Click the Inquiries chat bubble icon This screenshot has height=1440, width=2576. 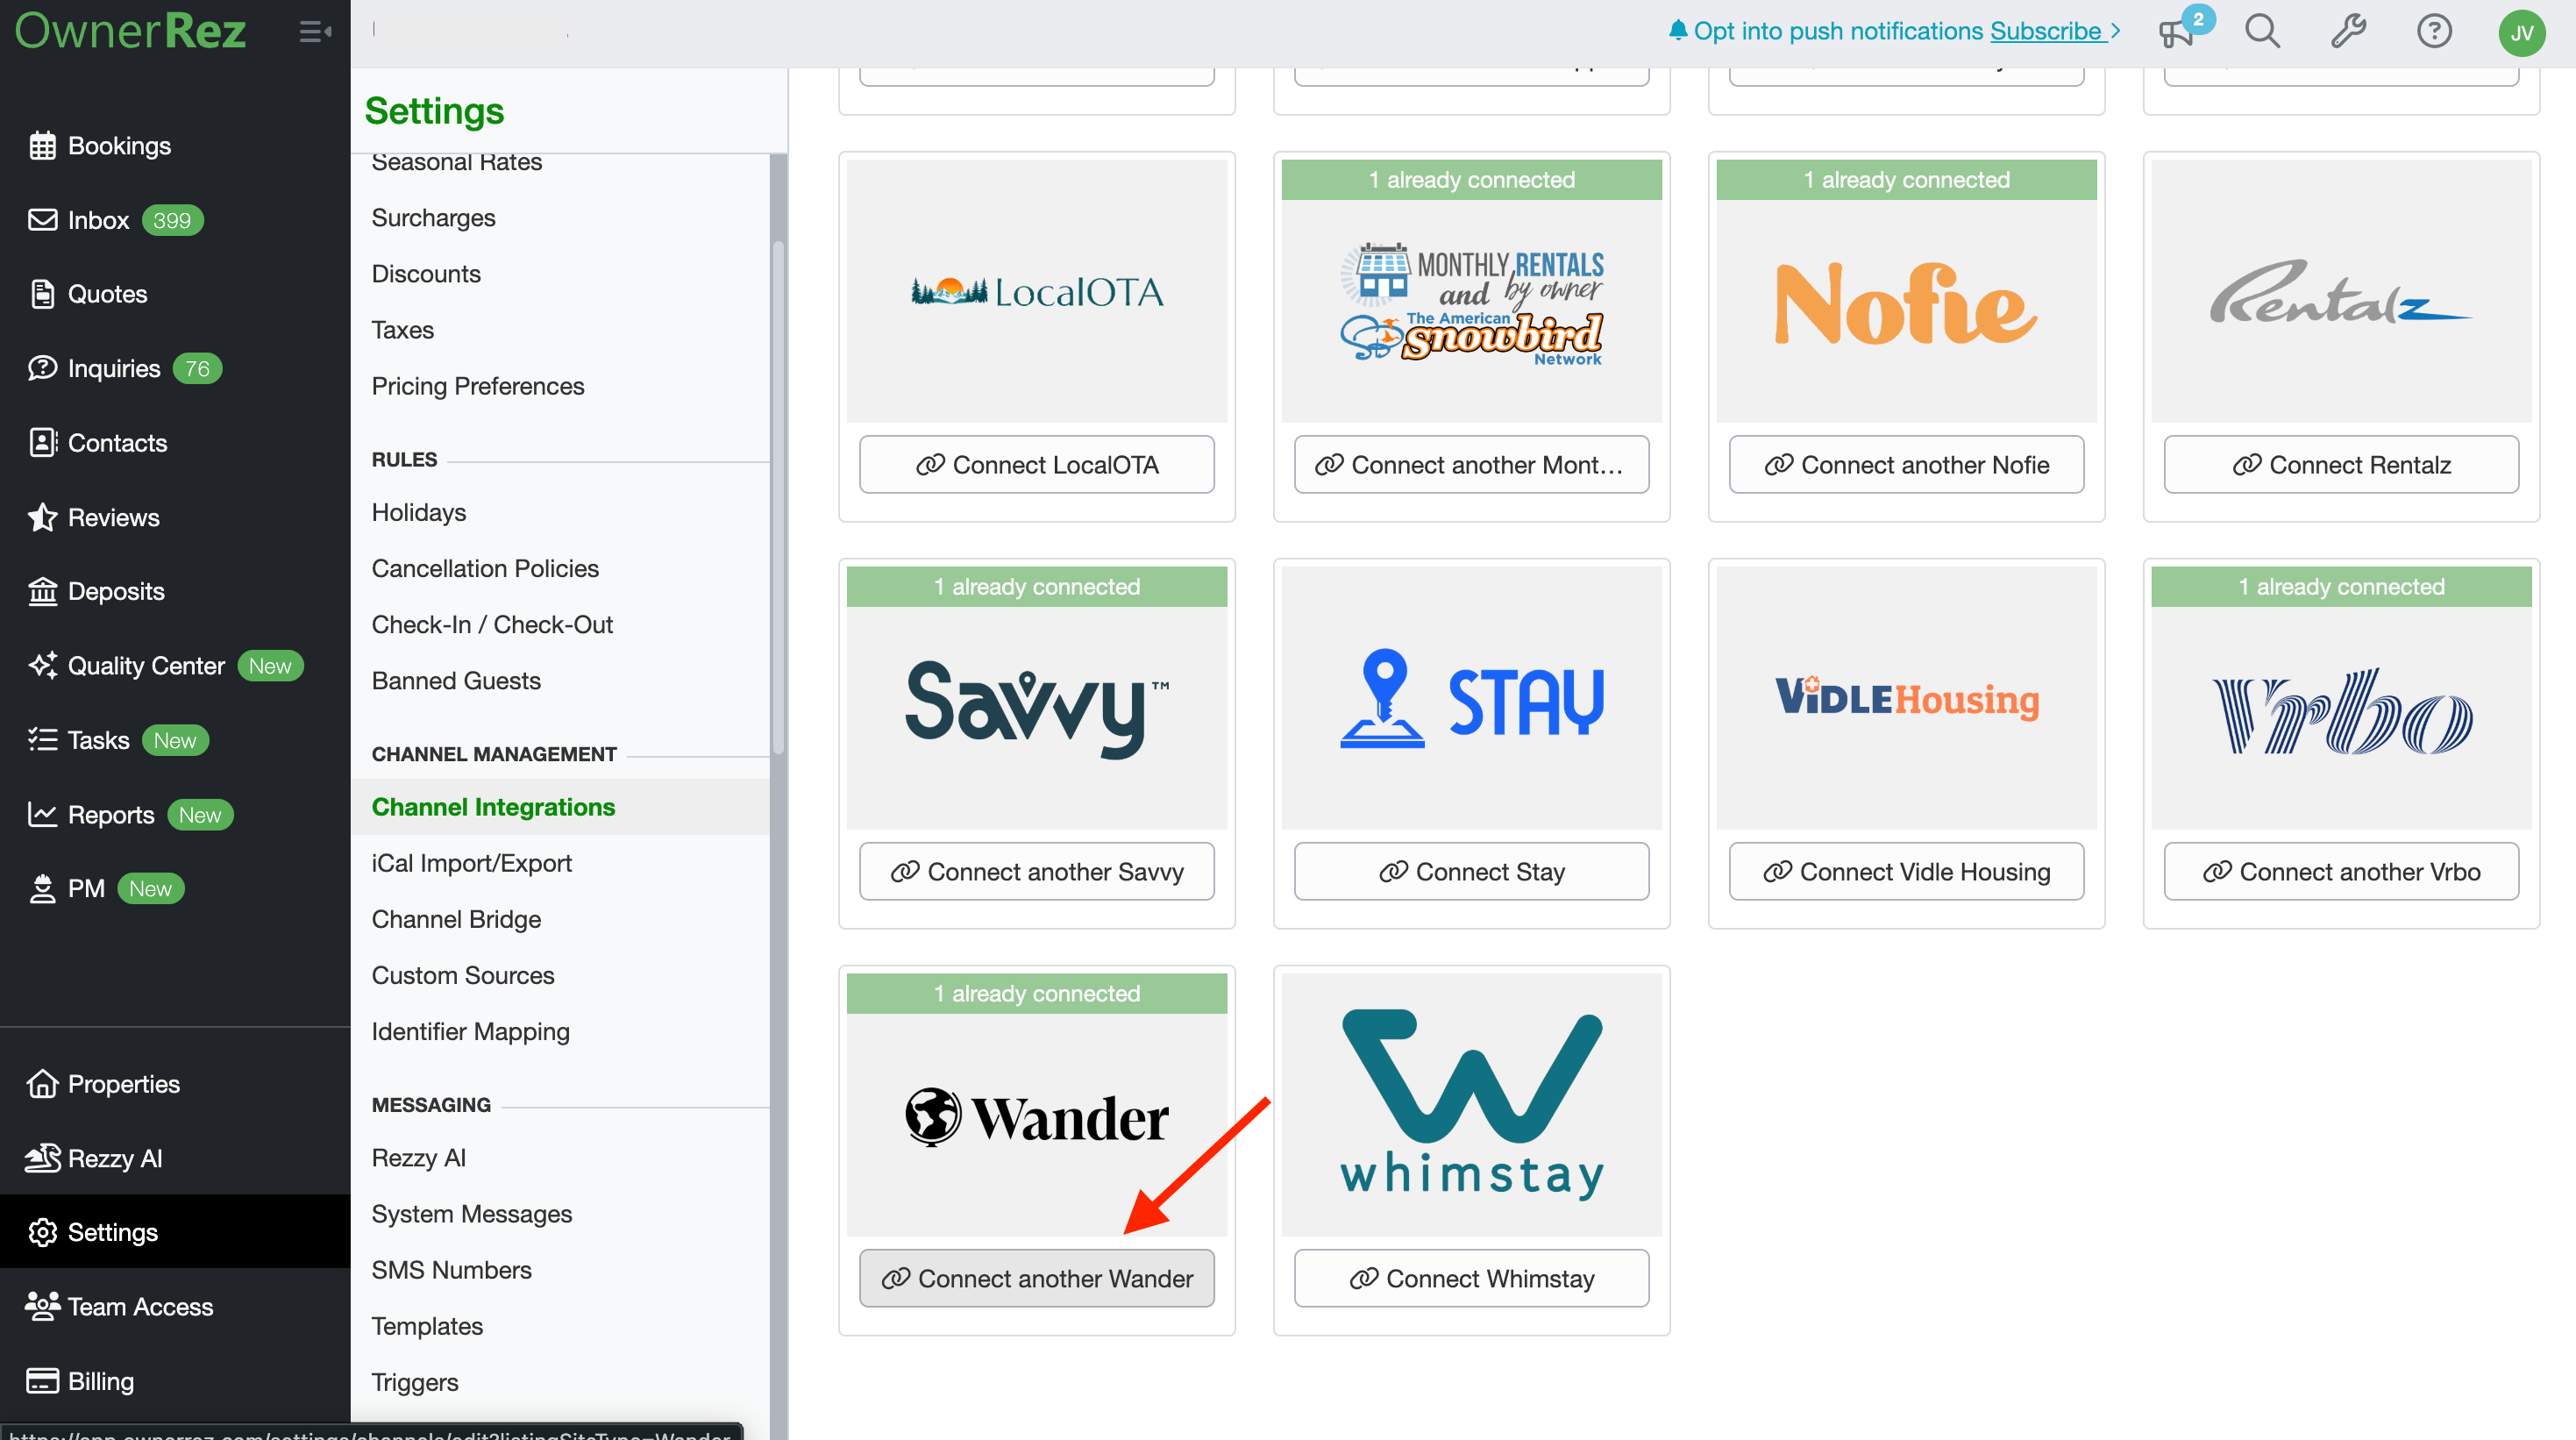[x=42, y=368]
